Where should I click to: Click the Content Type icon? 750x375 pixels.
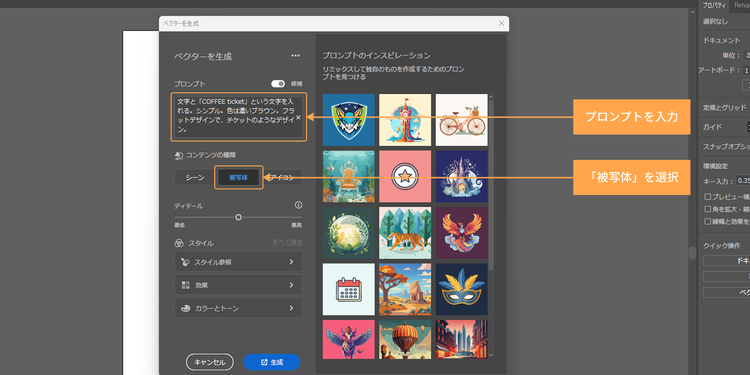click(179, 155)
